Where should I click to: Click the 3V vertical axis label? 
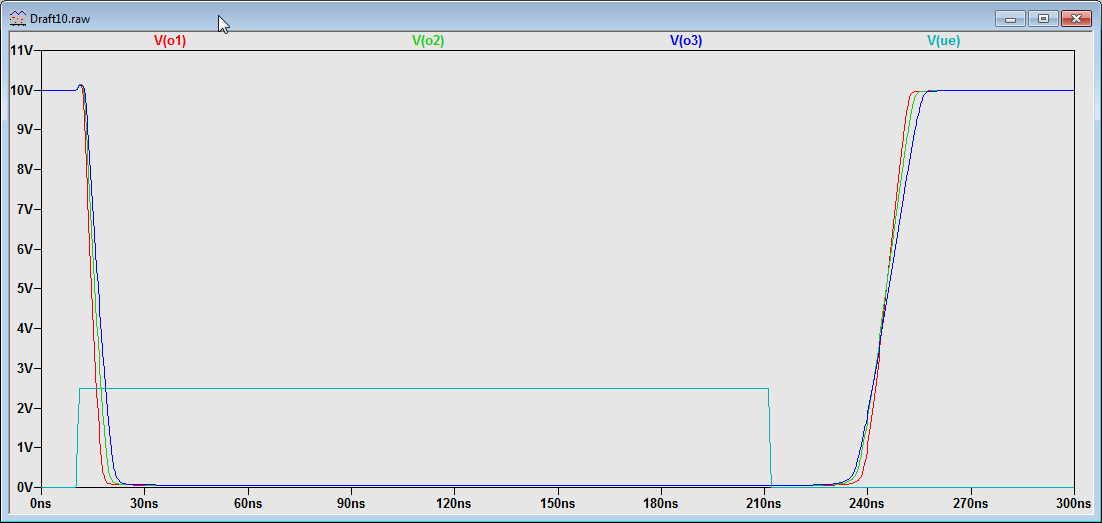coord(25,368)
